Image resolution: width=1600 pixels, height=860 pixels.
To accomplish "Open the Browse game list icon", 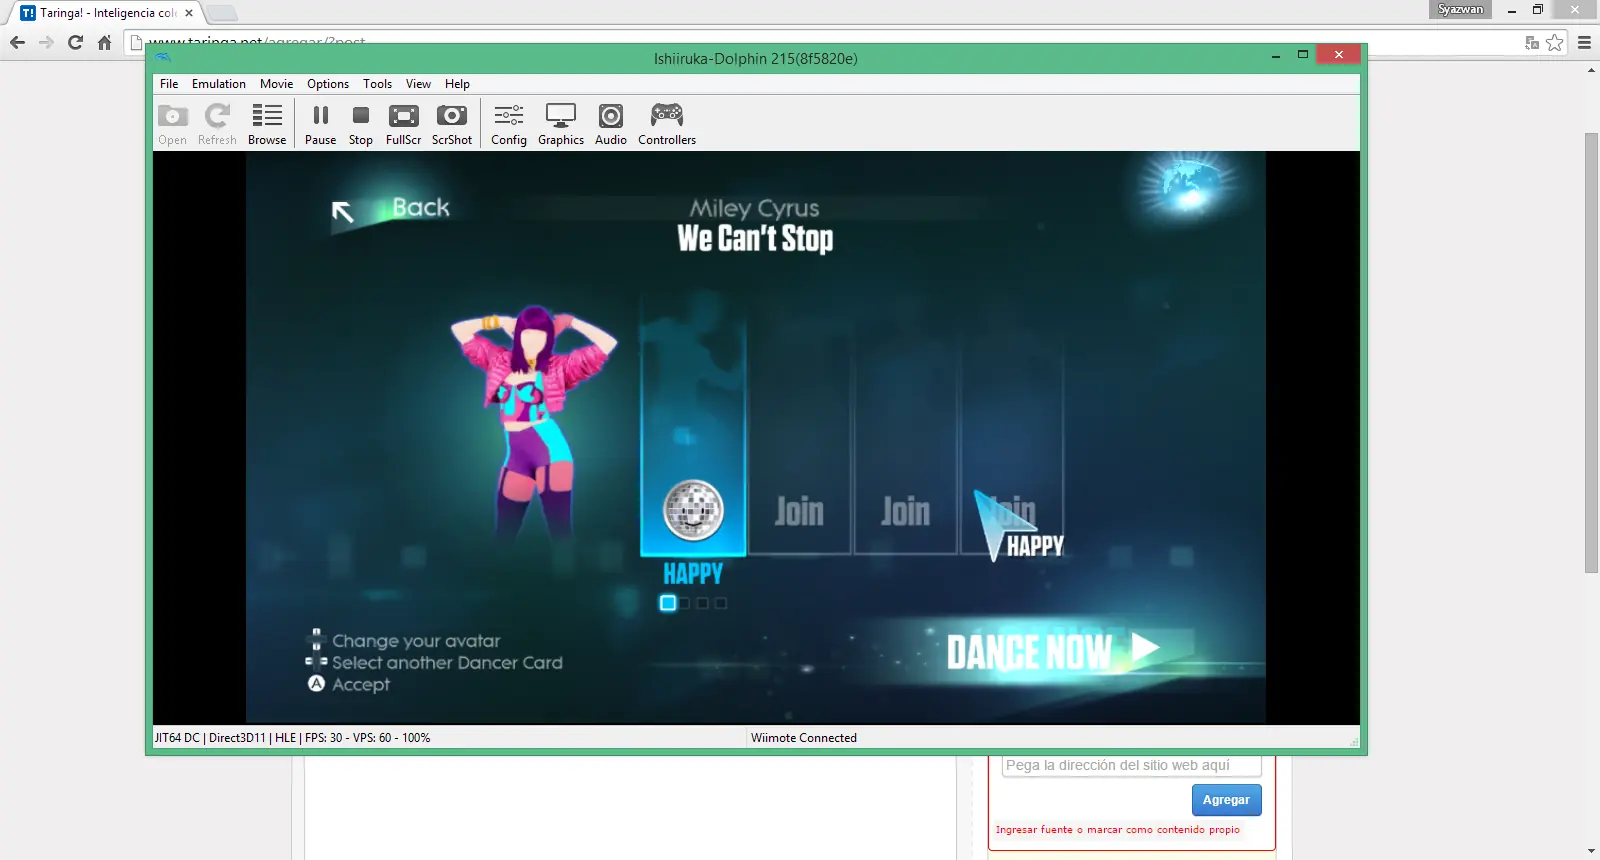I will coord(267,125).
